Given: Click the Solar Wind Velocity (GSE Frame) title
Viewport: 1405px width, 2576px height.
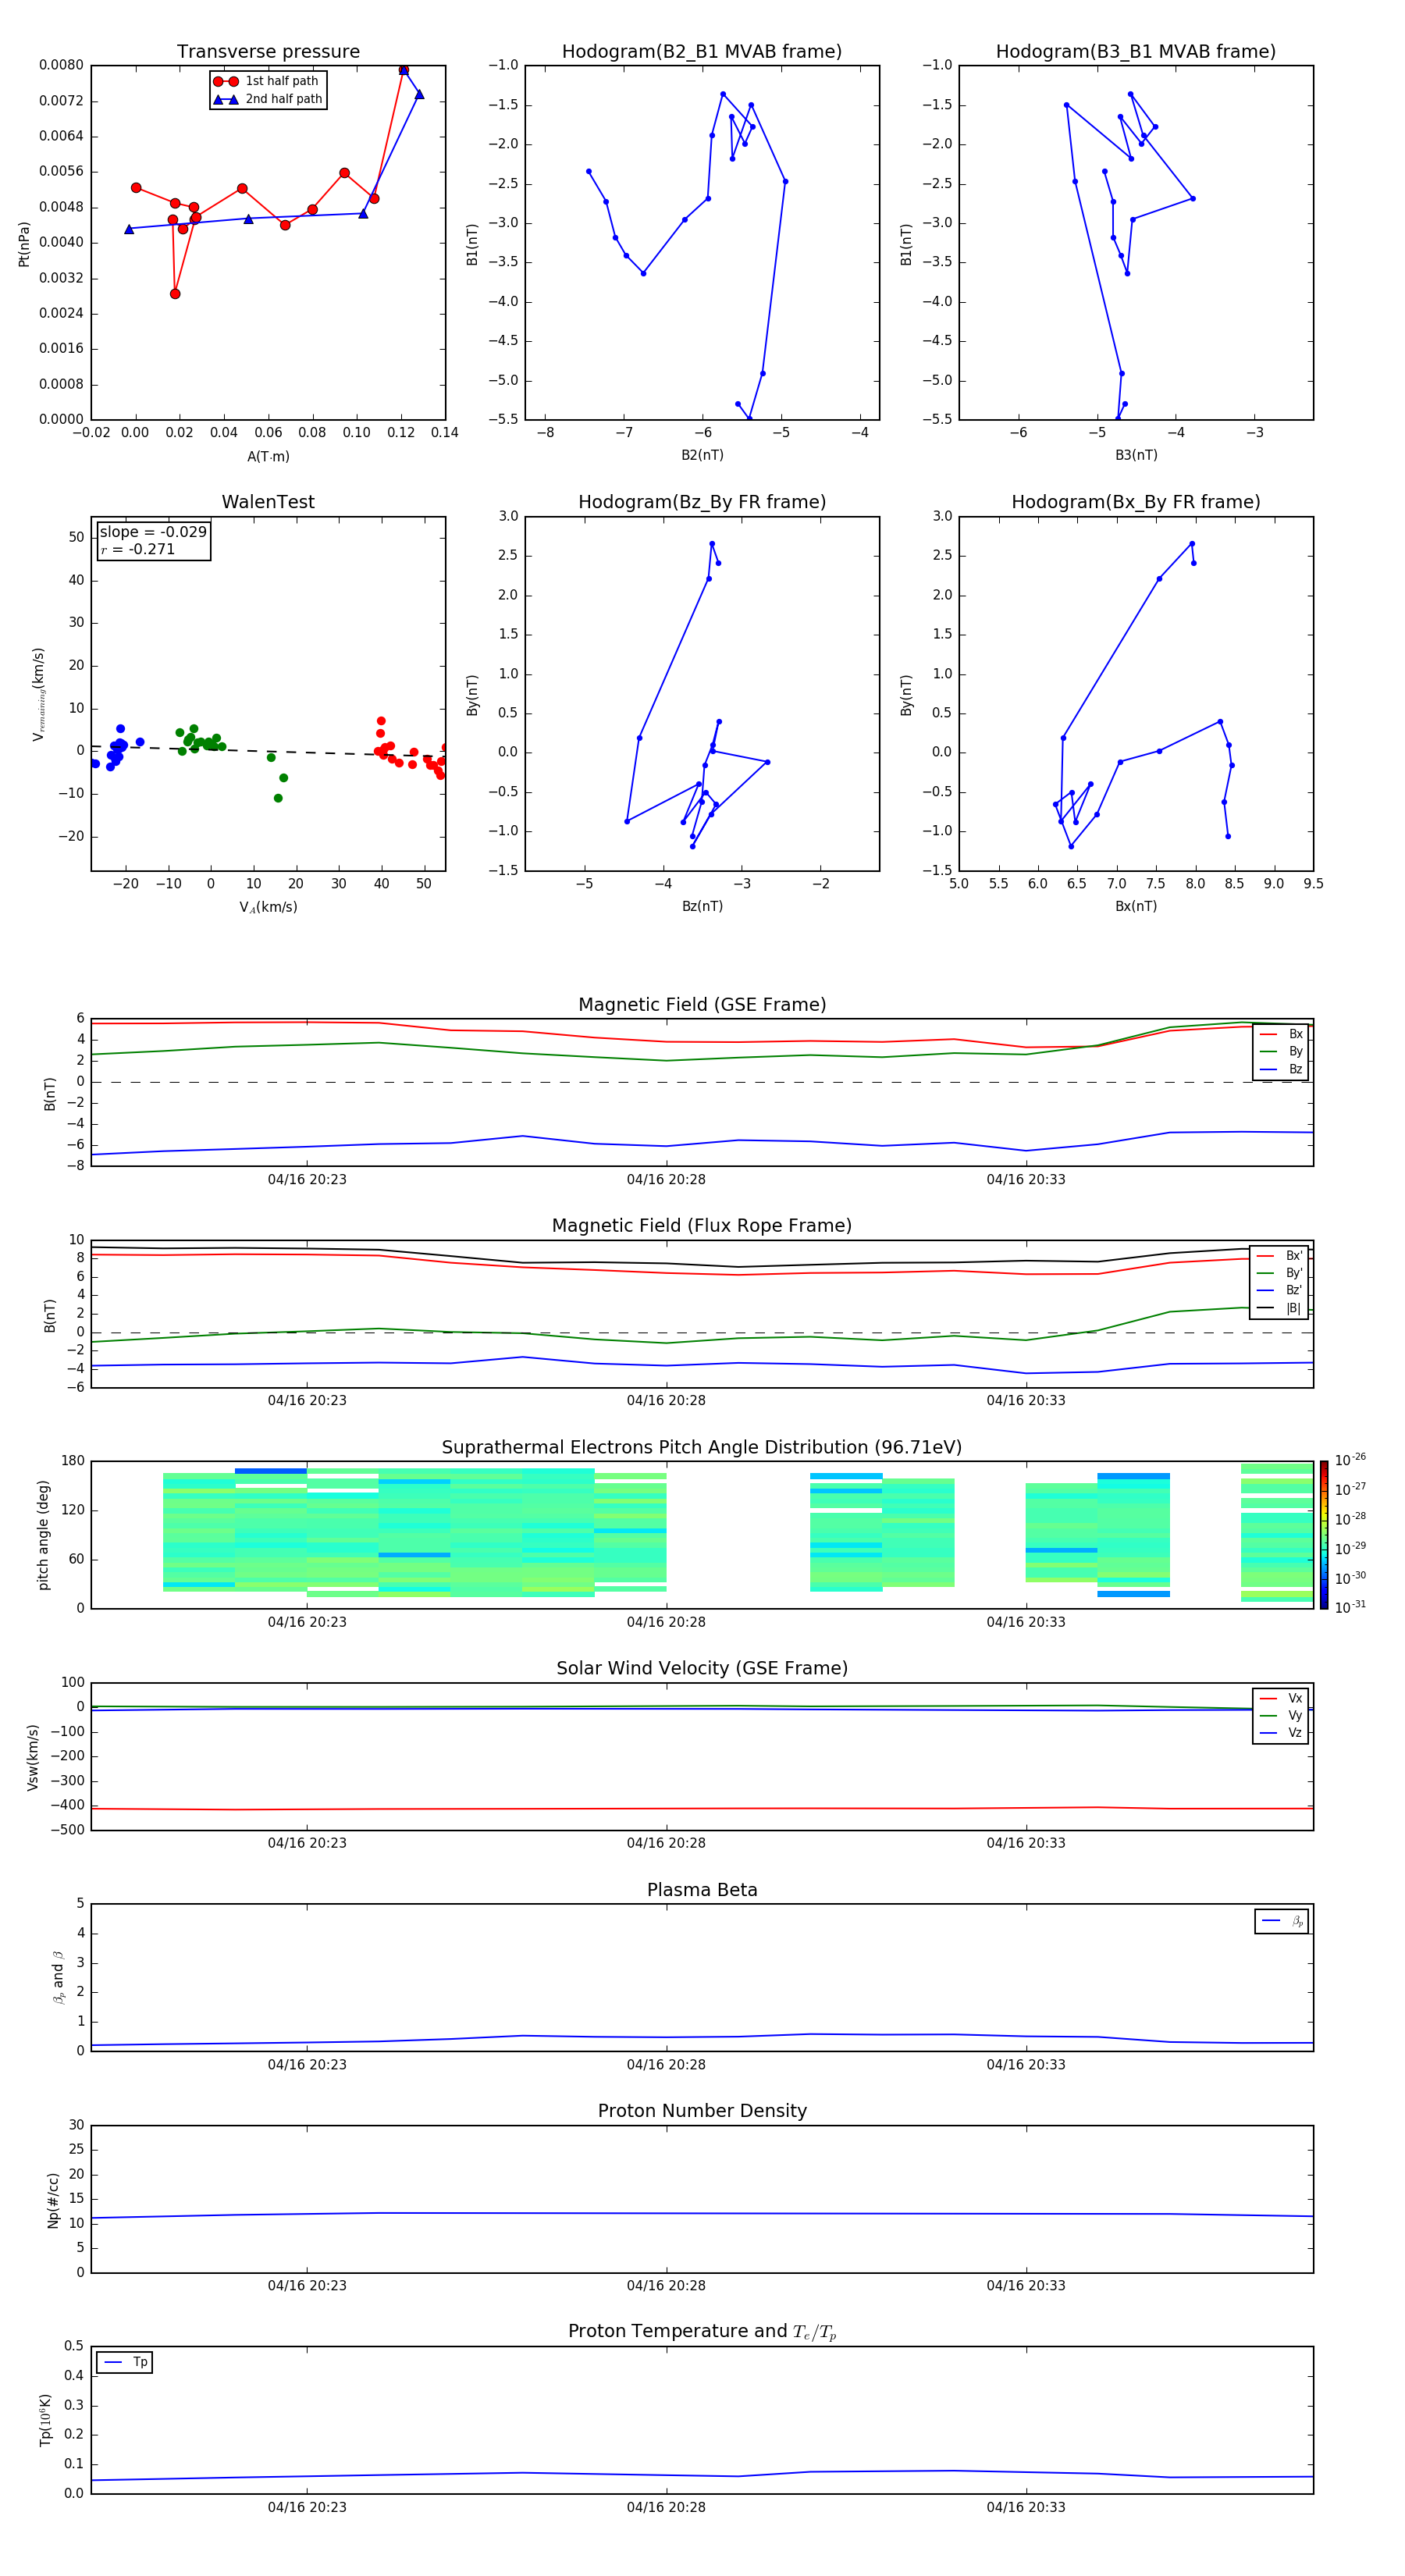Looking at the screenshot, I should (702, 1669).
